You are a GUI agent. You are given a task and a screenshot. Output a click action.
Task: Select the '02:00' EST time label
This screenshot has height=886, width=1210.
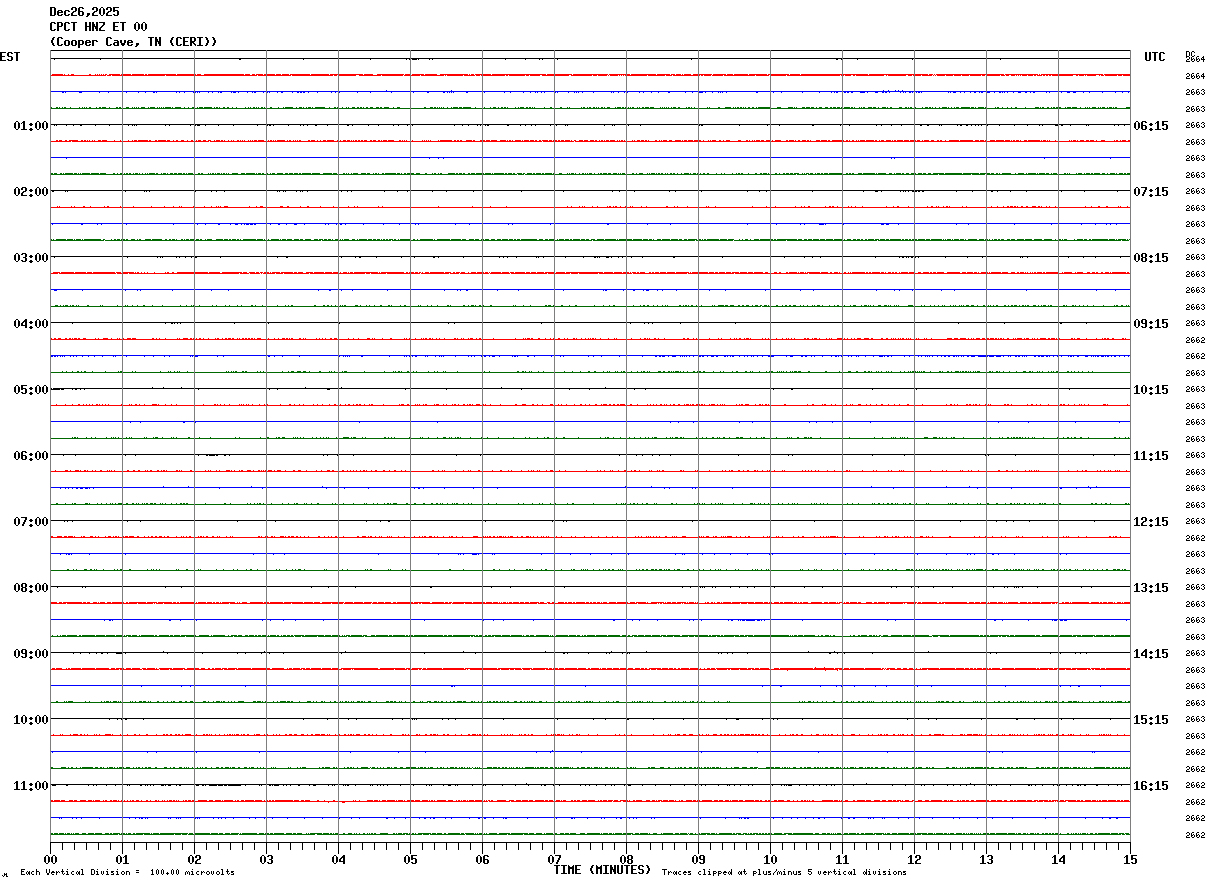(x=31, y=192)
